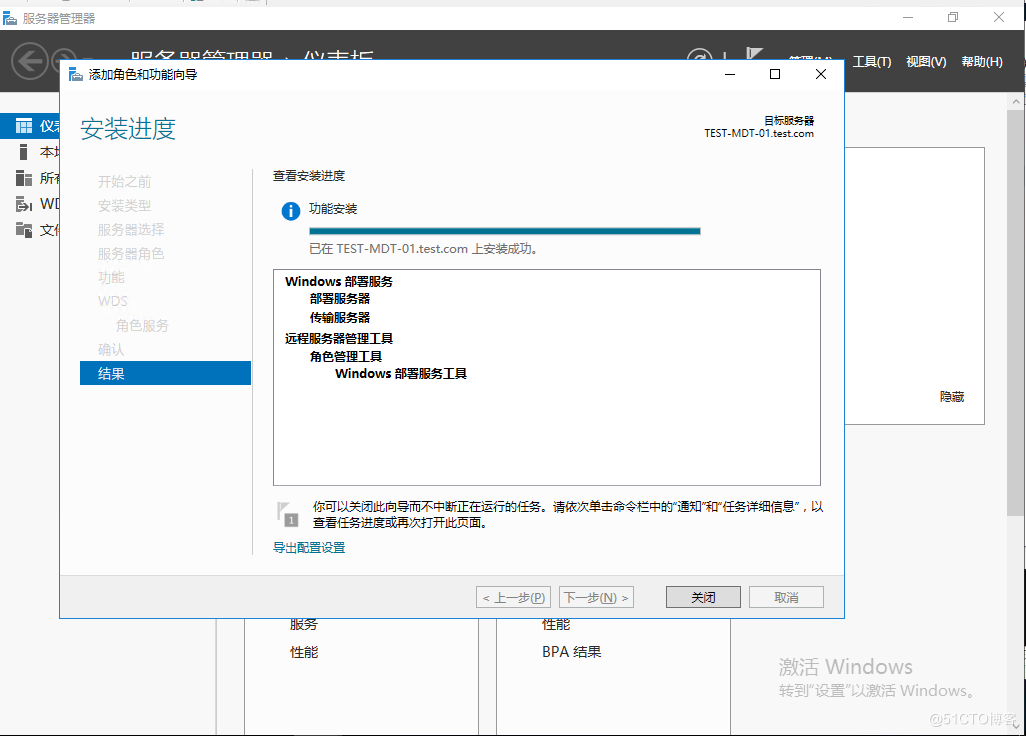Image resolution: width=1026 pixels, height=736 pixels.
Task: Click the 上一步(P) button
Action: pos(514,597)
